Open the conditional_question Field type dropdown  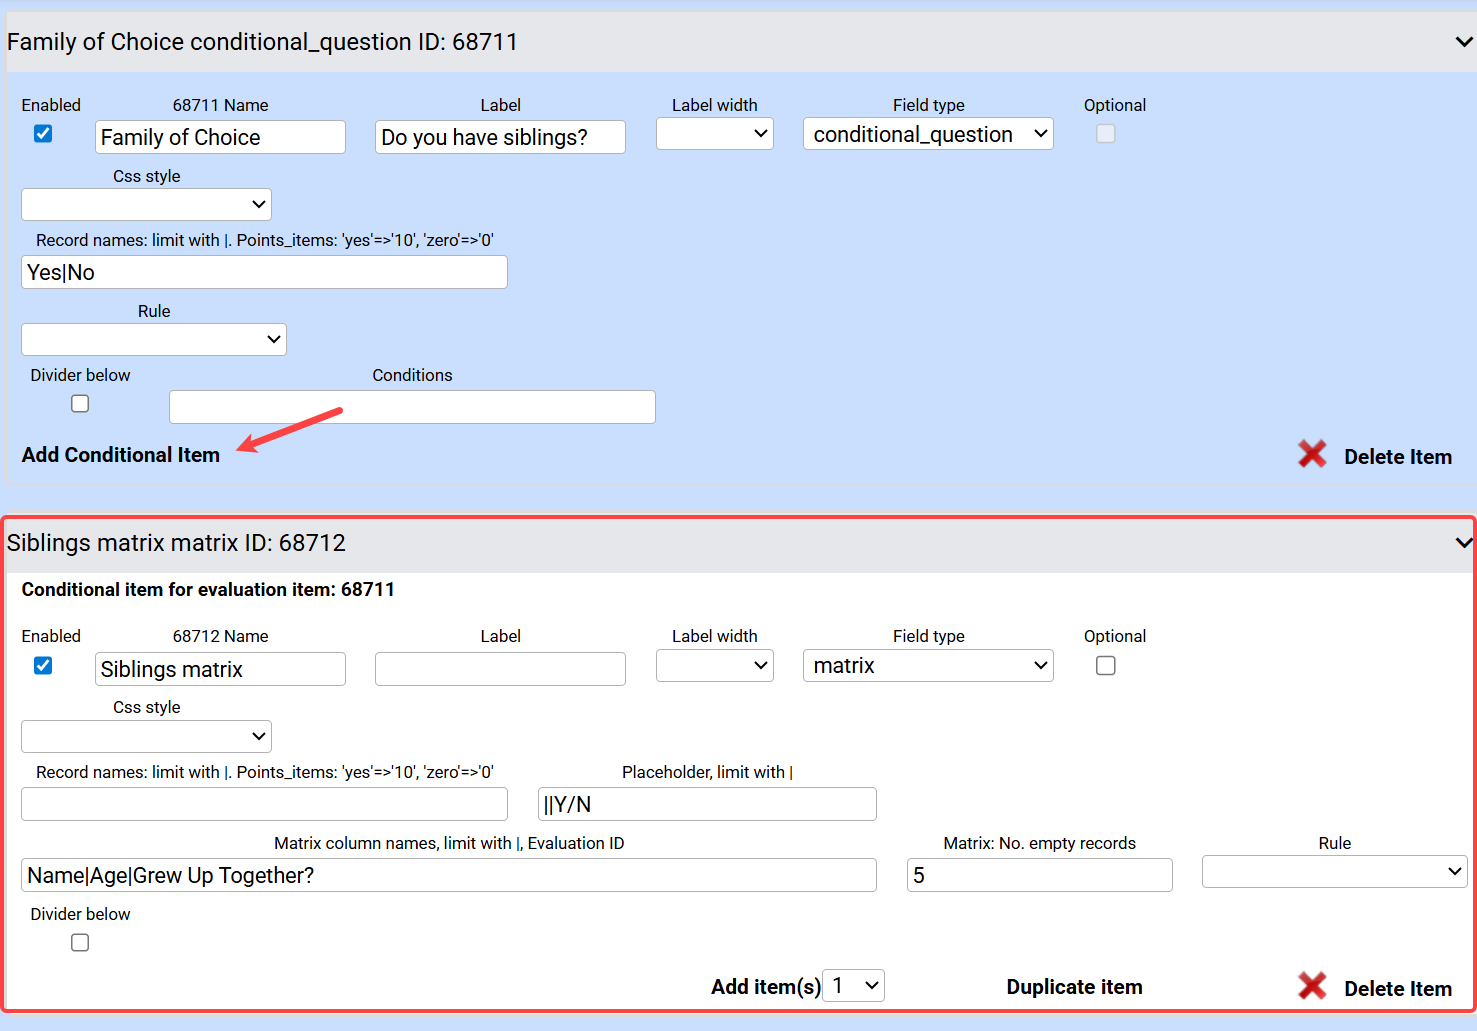pyautogui.click(x=927, y=135)
